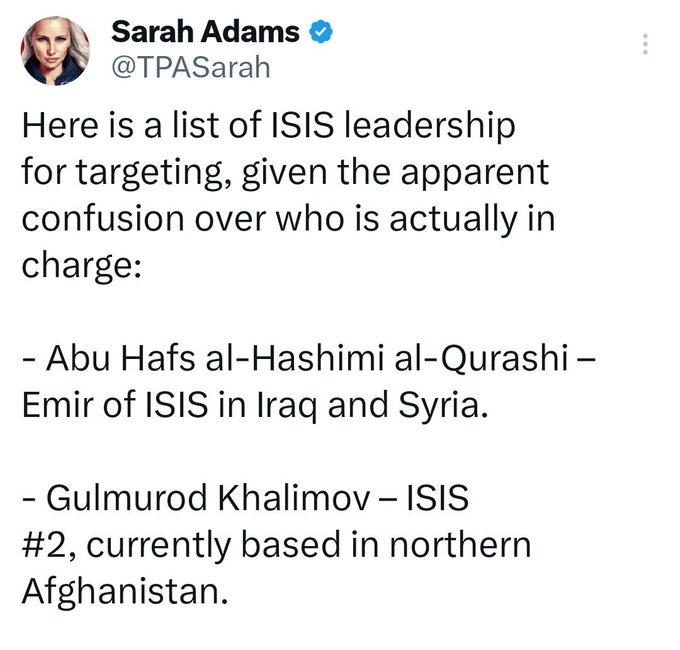Click the text "Emir of ISIS in Iraq and Syria."
The image size is (680, 650).
(x=258, y=409)
